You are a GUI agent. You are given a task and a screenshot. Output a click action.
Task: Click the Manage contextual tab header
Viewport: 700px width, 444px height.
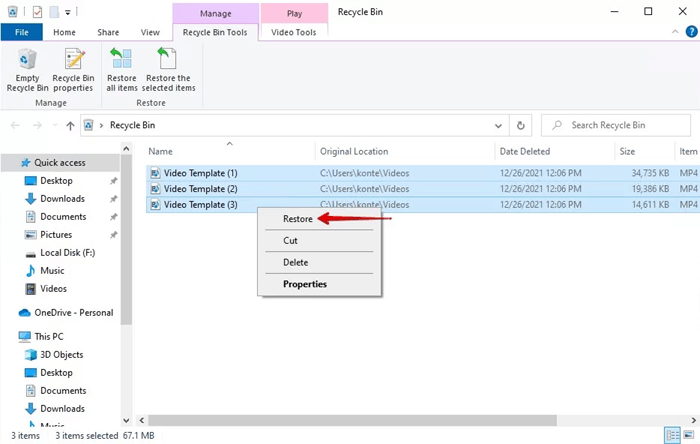click(216, 13)
